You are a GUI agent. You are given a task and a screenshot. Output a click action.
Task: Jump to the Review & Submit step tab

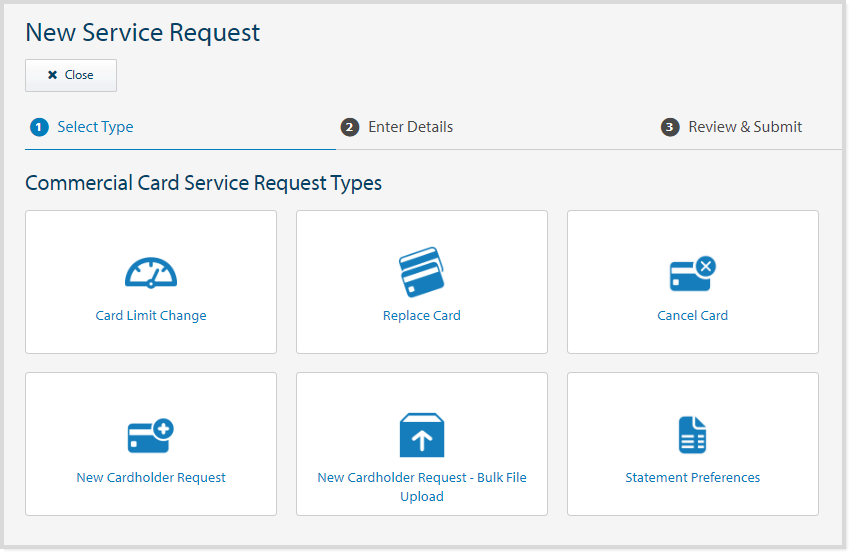745,127
